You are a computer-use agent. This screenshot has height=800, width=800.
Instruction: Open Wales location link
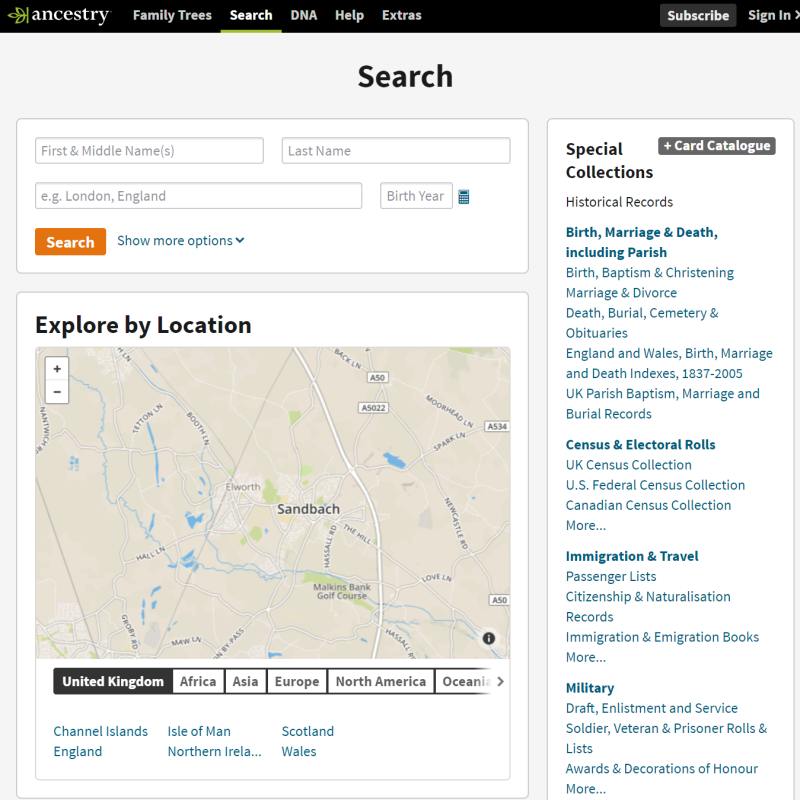point(299,752)
